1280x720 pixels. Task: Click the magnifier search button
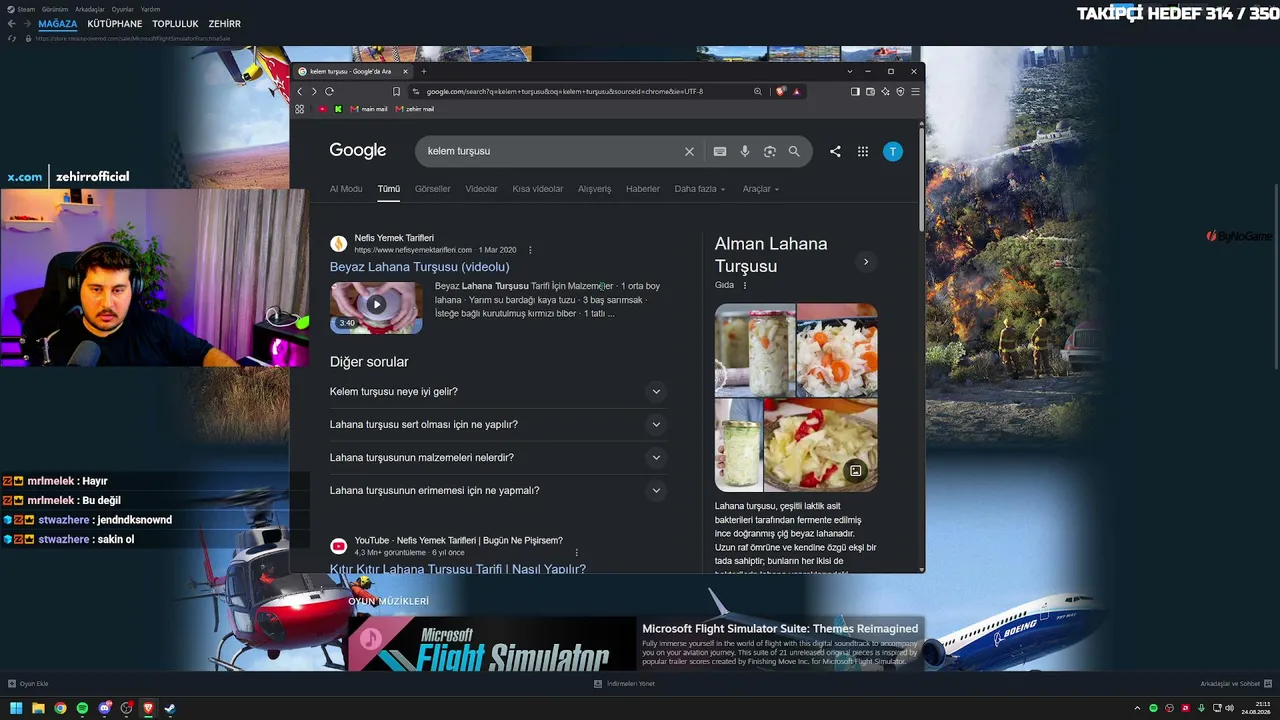click(794, 151)
